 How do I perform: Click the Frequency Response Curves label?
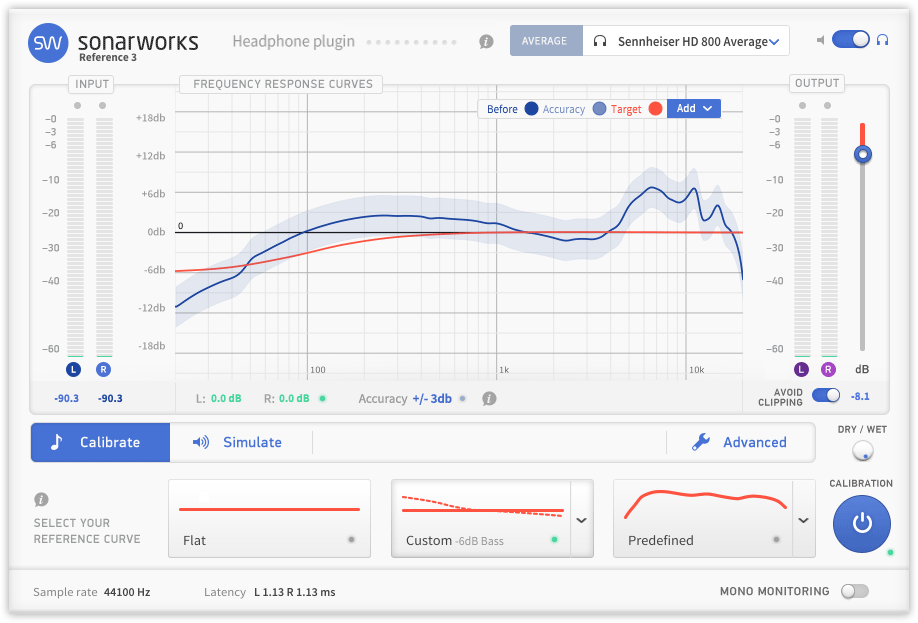pyautogui.click(x=283, y=84)
